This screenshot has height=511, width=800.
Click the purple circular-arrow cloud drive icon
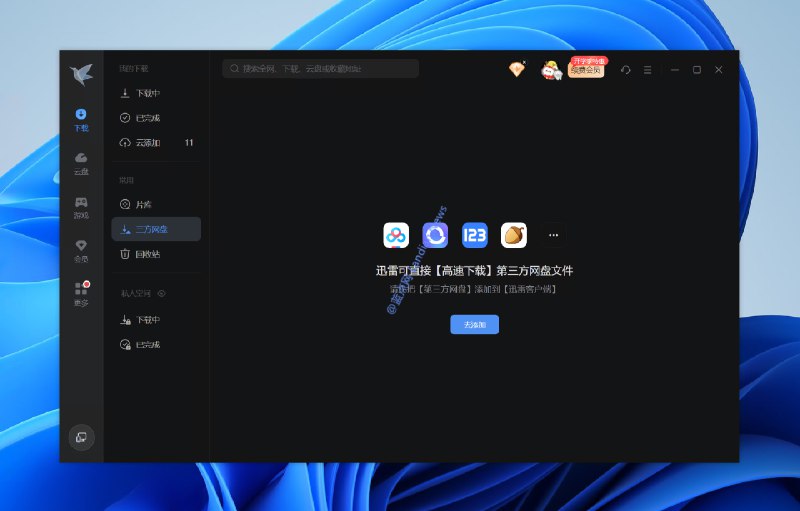[x=435, y=235]
